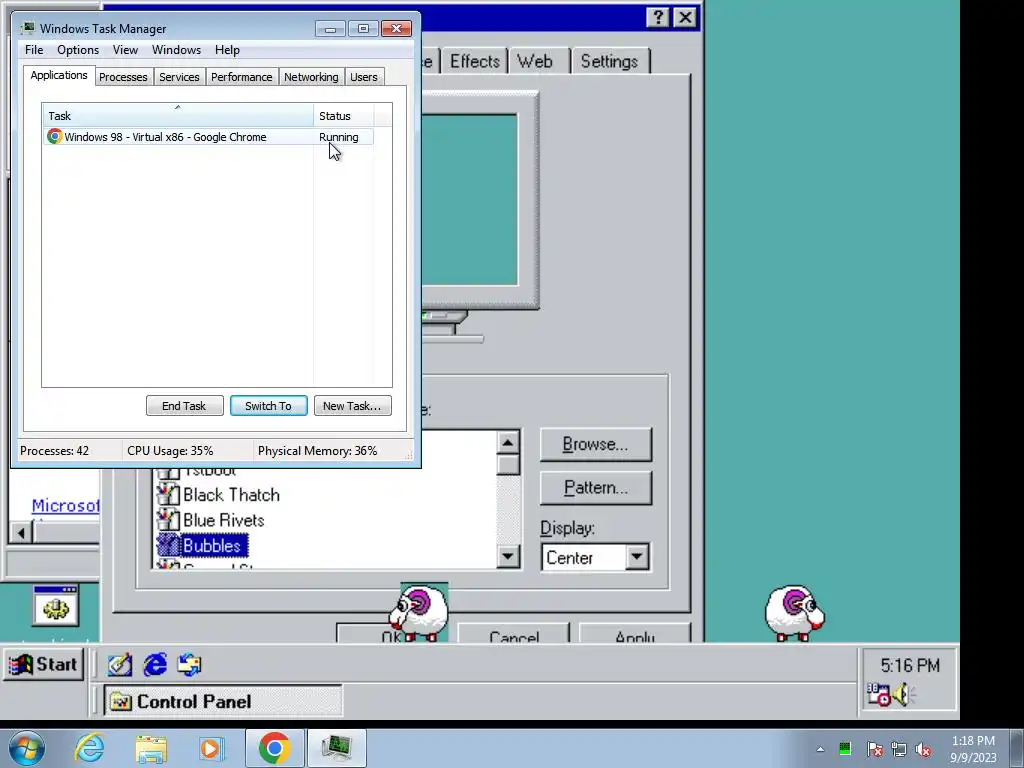
Task: Open the Display mode Center dropdown
Action: 637,558
